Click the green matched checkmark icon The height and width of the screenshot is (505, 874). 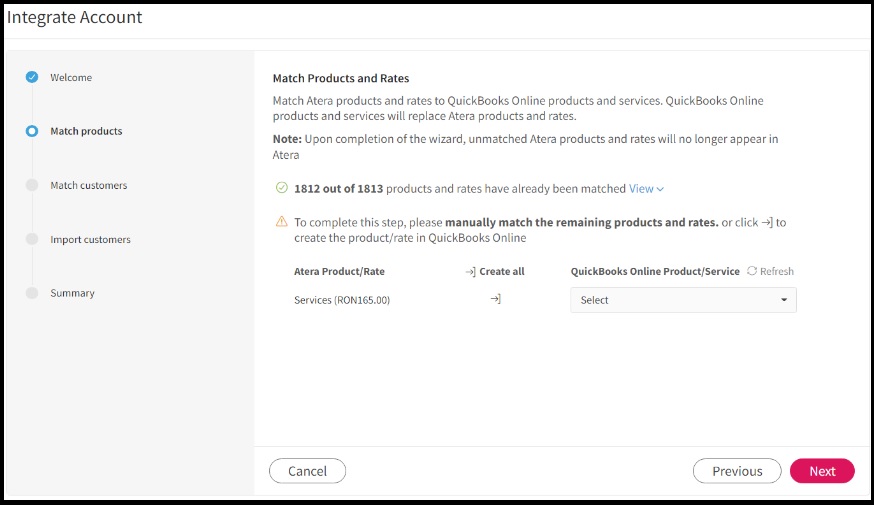(x=281, y=188)
